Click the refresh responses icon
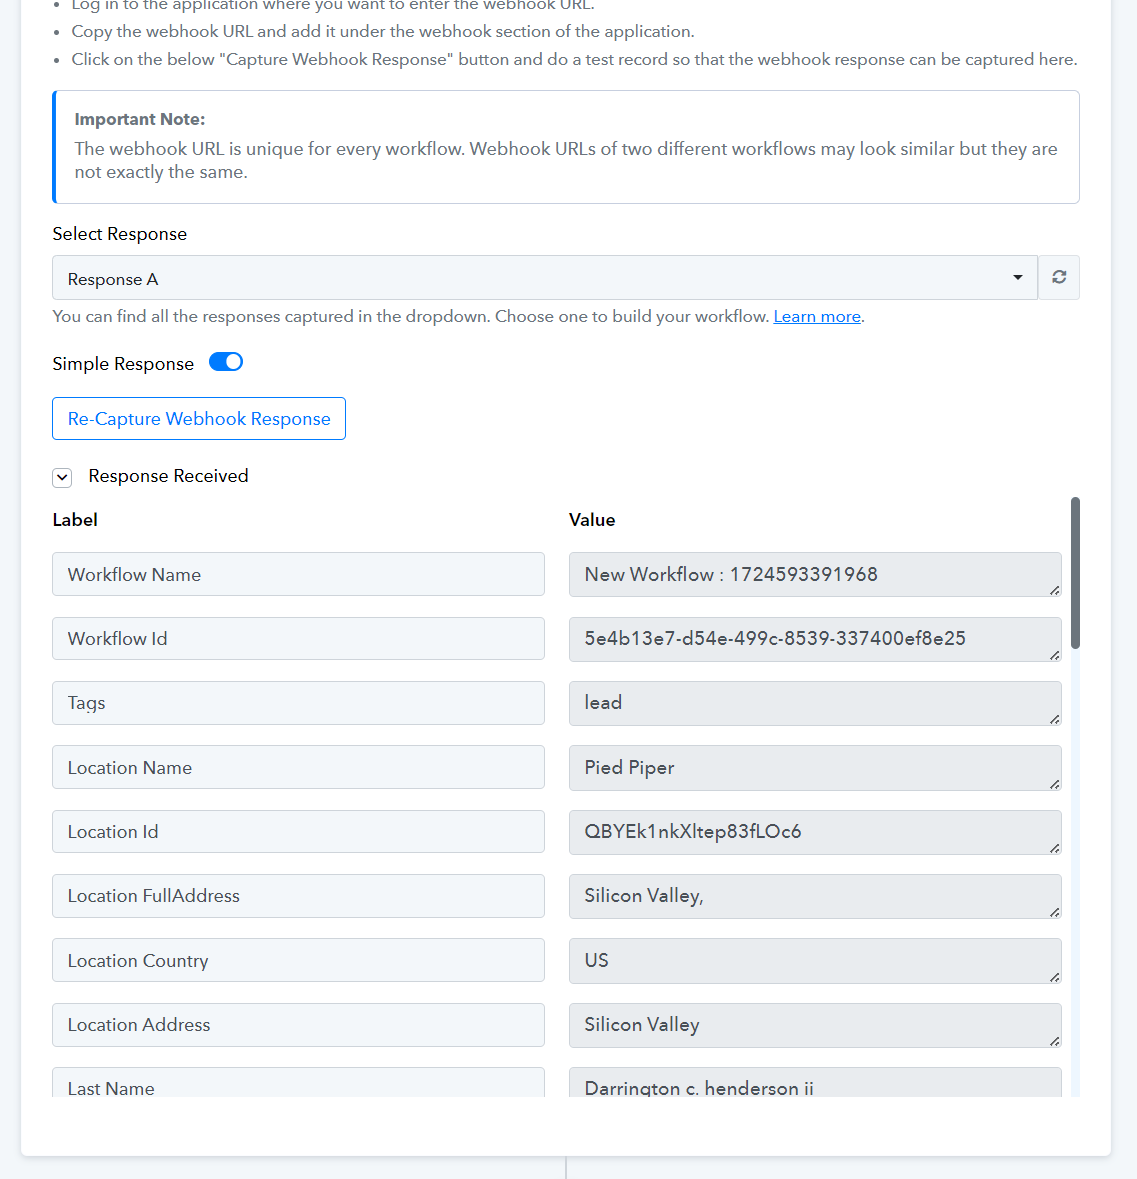 [1059, 277]
